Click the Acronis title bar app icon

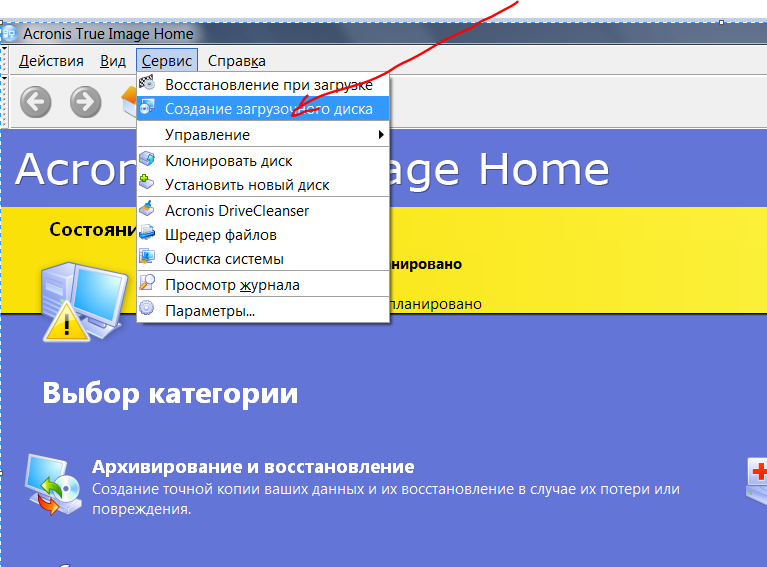(9, 34)
